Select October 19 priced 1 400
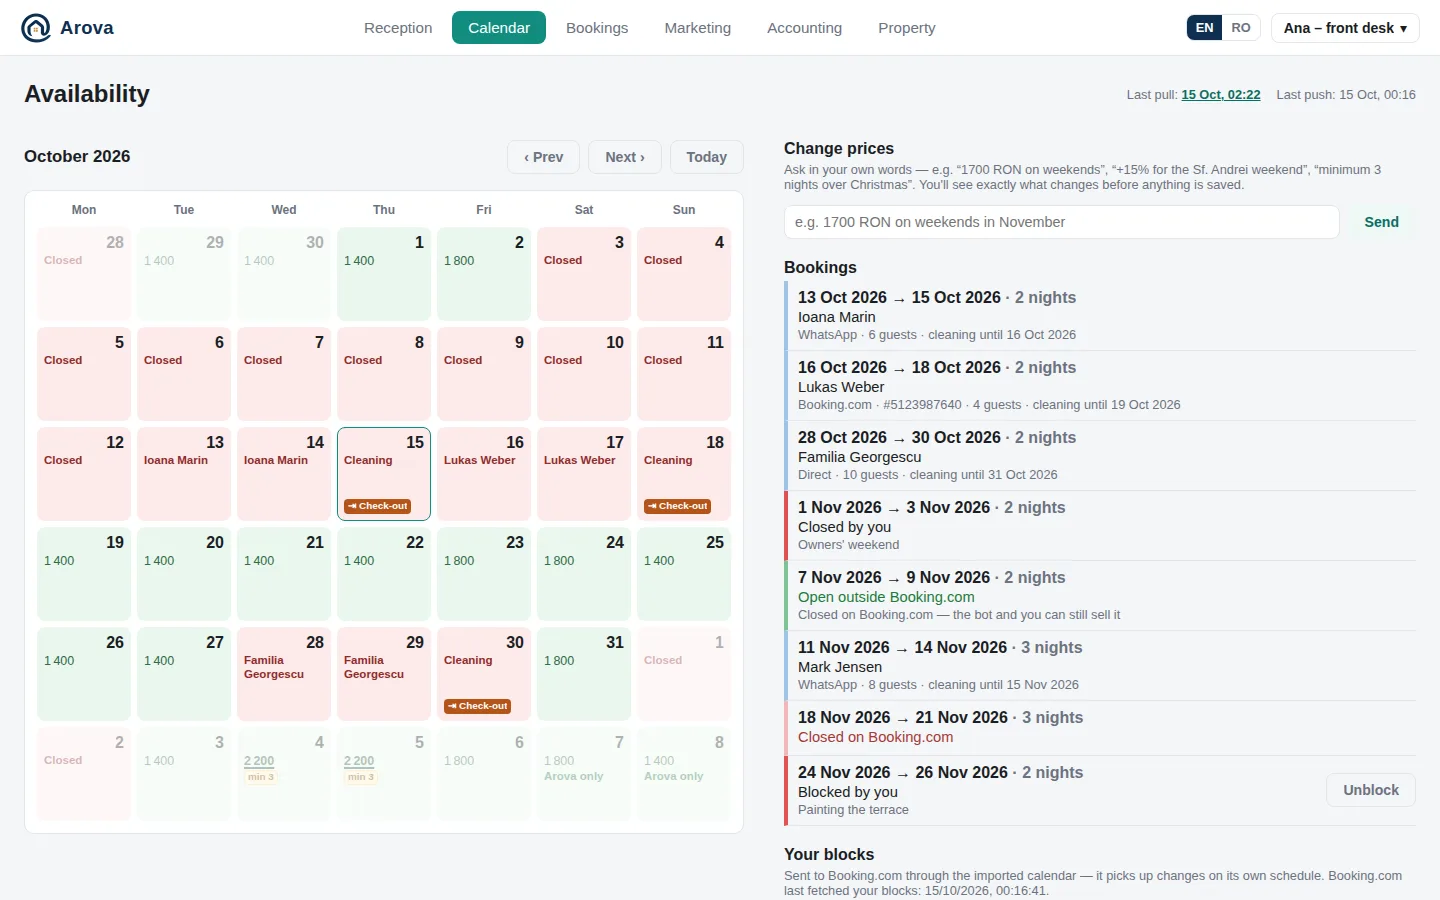This screenshot has height=900, width=1440. coord(84,574)
